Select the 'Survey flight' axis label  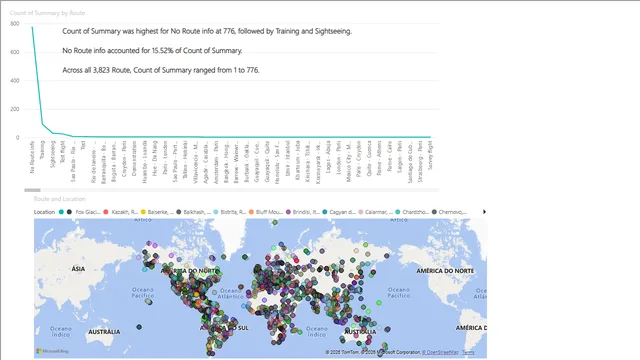(x=430, y=156)
